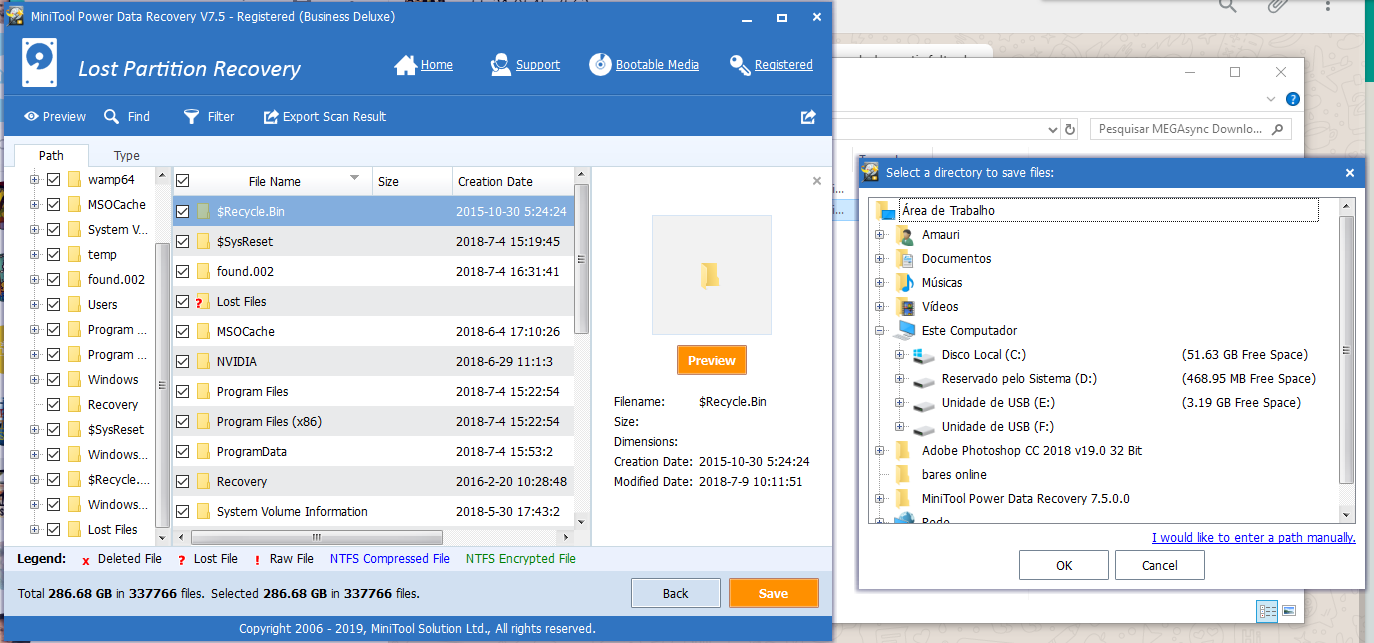Click the Reservado pelo Sistema (D:) drive icon
The height and width of the screenshot is (643, 1374).
click(924, 379)
